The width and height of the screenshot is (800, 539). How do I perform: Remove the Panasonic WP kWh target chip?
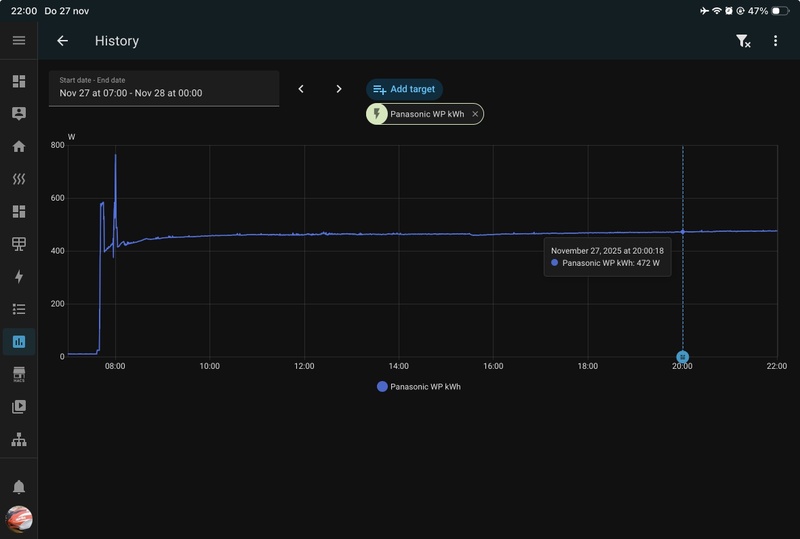pyautogui.click(x=475, y=114)
